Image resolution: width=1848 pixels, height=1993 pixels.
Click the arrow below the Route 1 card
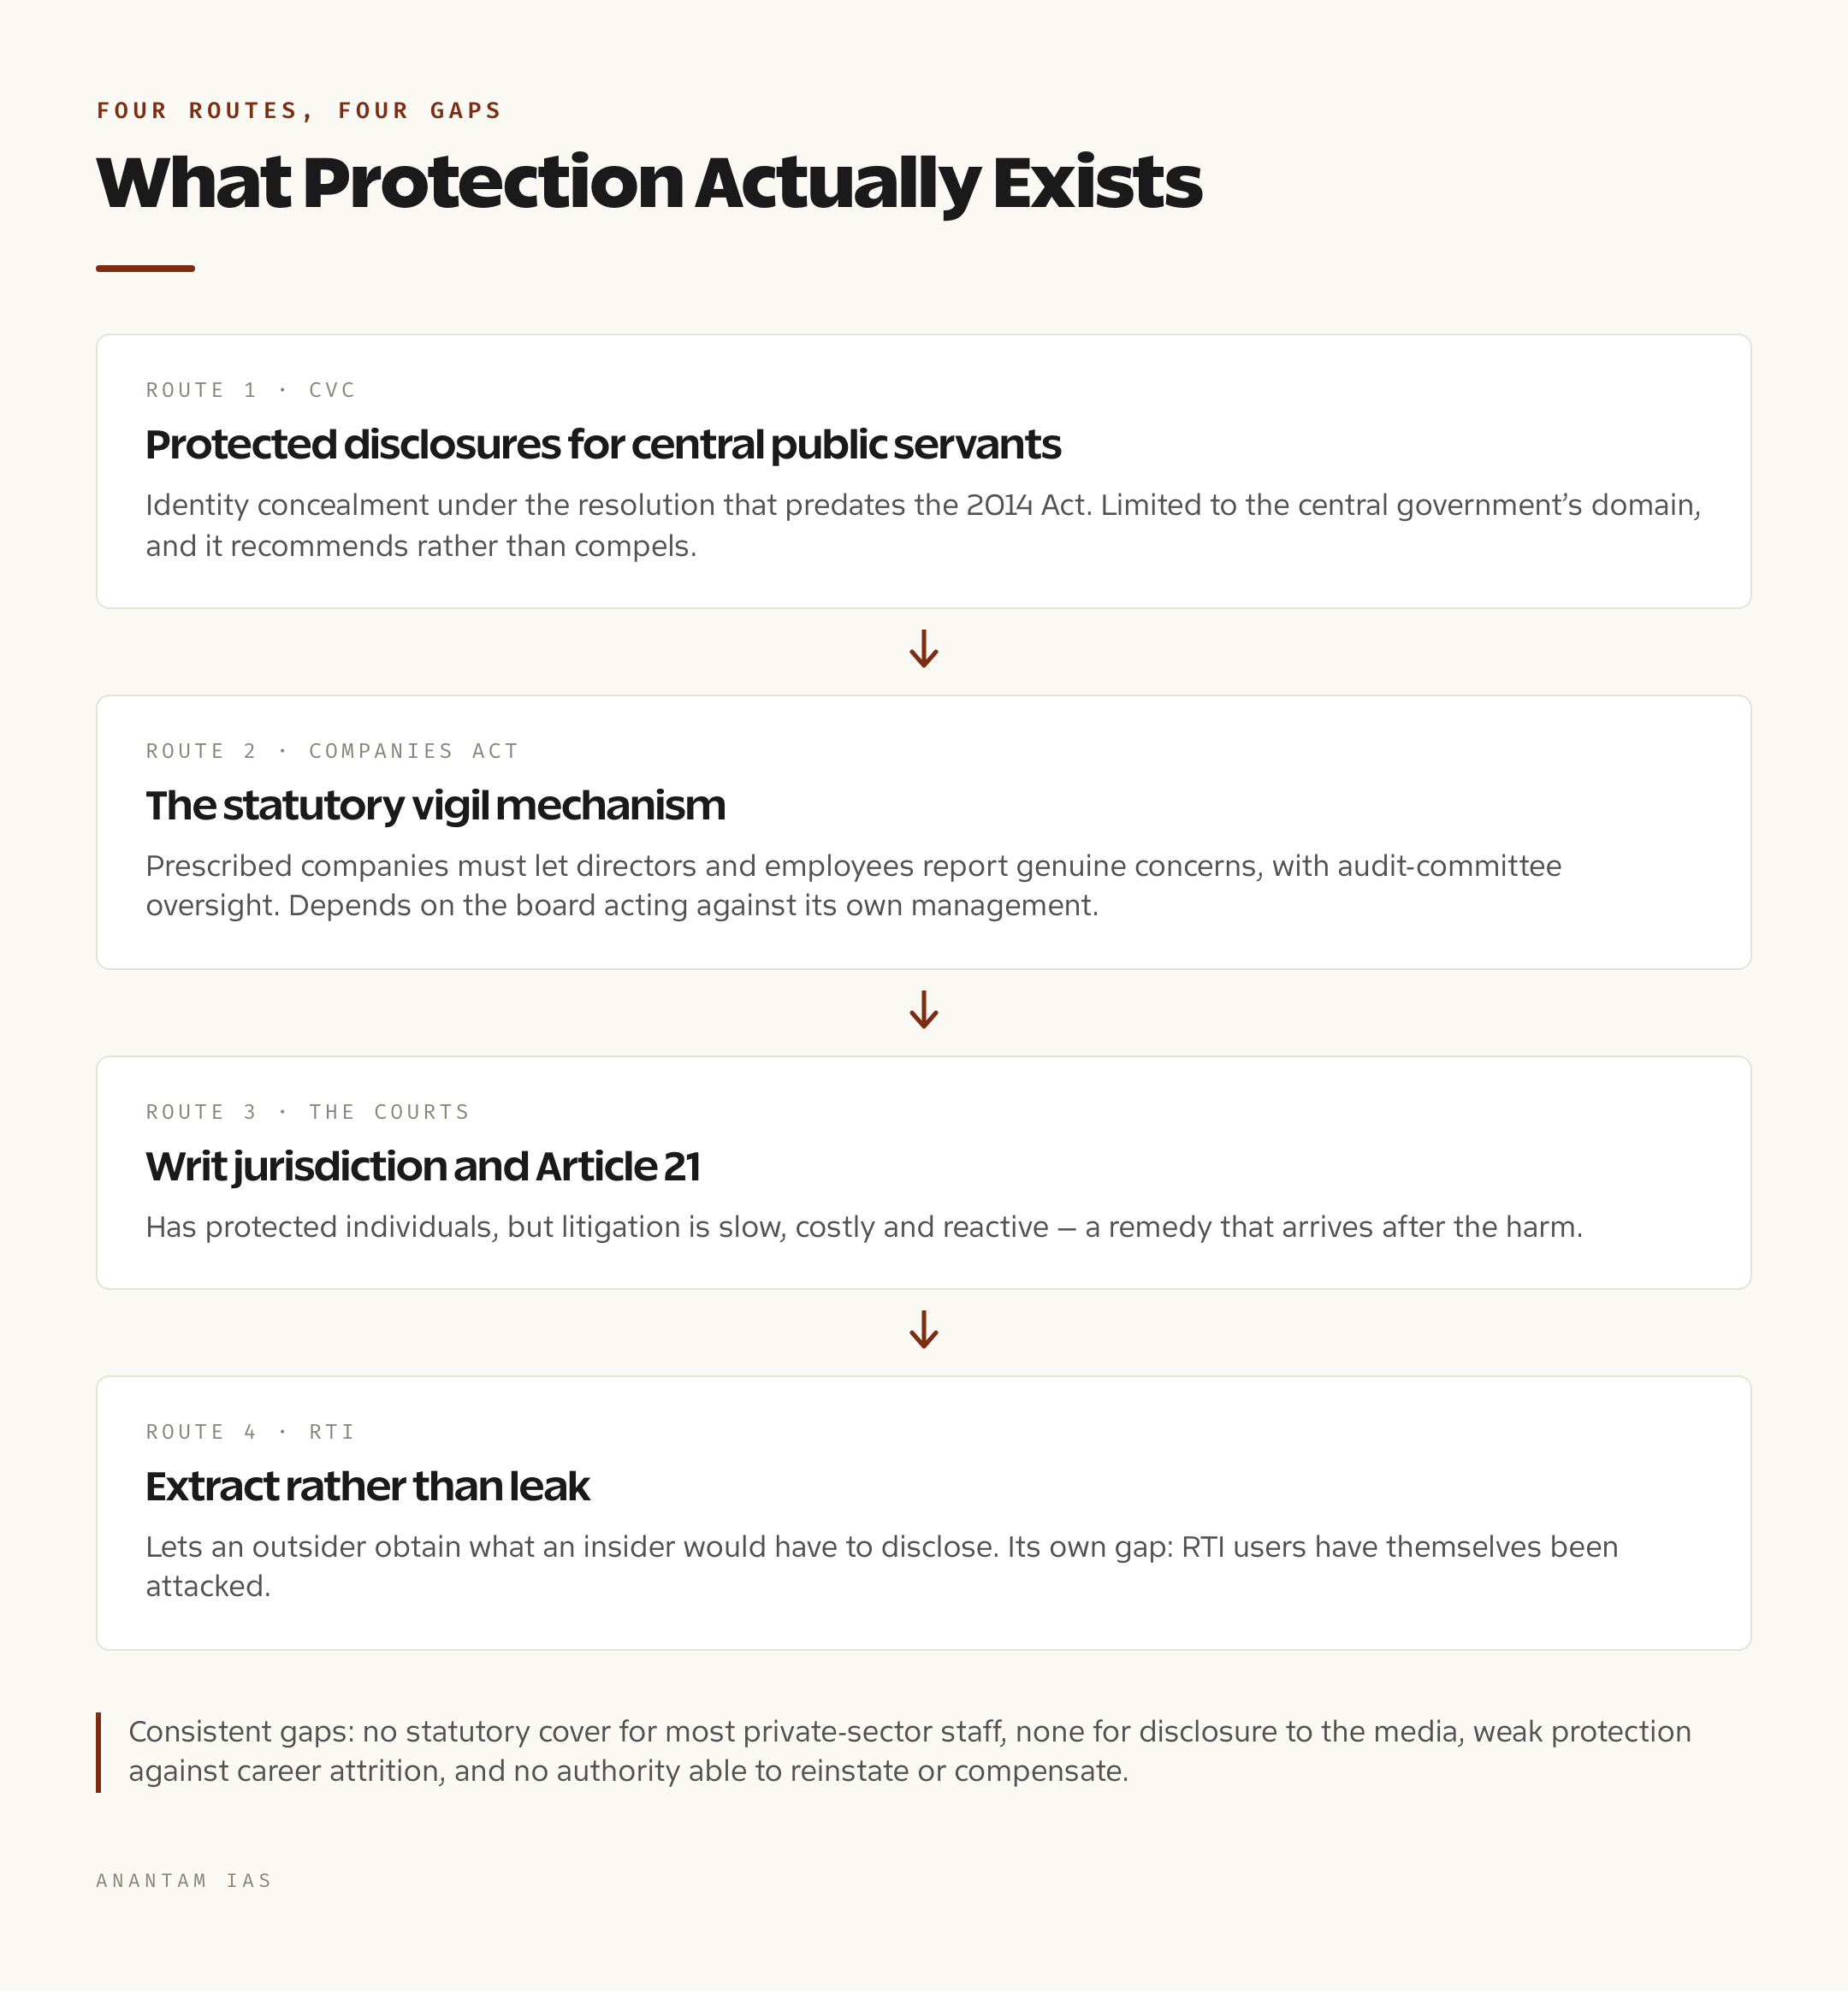tap(923, 649)
